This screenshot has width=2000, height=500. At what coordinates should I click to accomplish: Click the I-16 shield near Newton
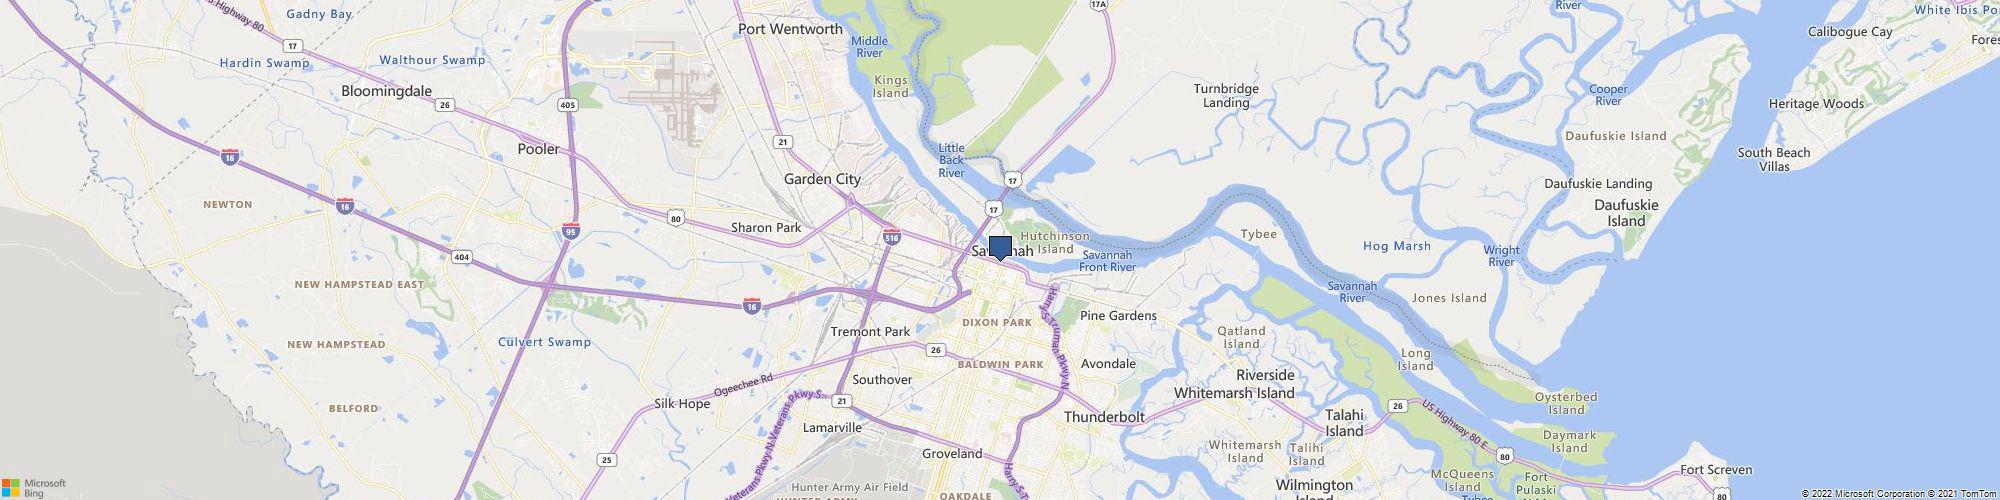pos(230,156)
